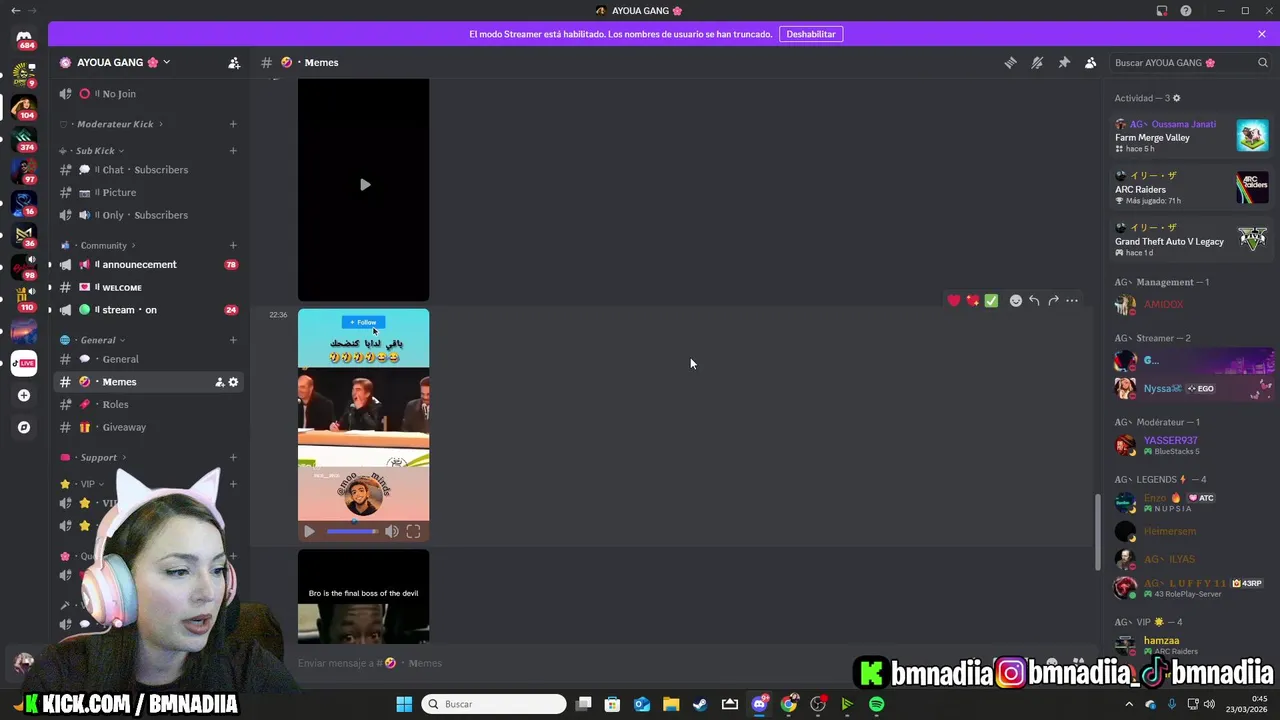The height and width of the screenshot is (720, 1280).
Task: Disable streamer mode with the Deshabilitar button
Action: (x=811, y=34)
